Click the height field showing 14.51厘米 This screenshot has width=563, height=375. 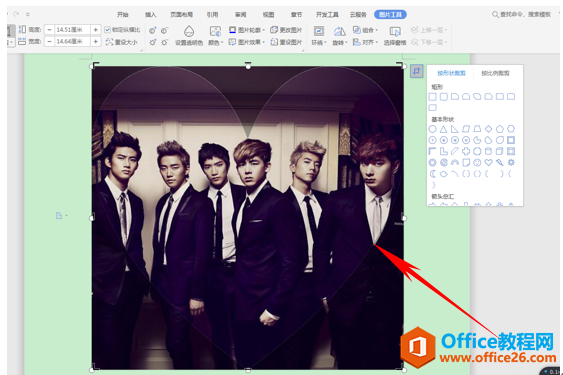73,30
